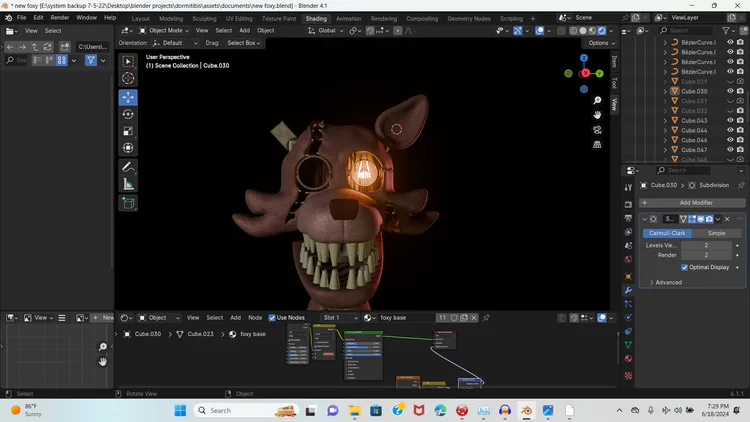Open the Slot 1 dropdown
The width and height of the screenshot is (750, 422).
(x=340, y=318)
